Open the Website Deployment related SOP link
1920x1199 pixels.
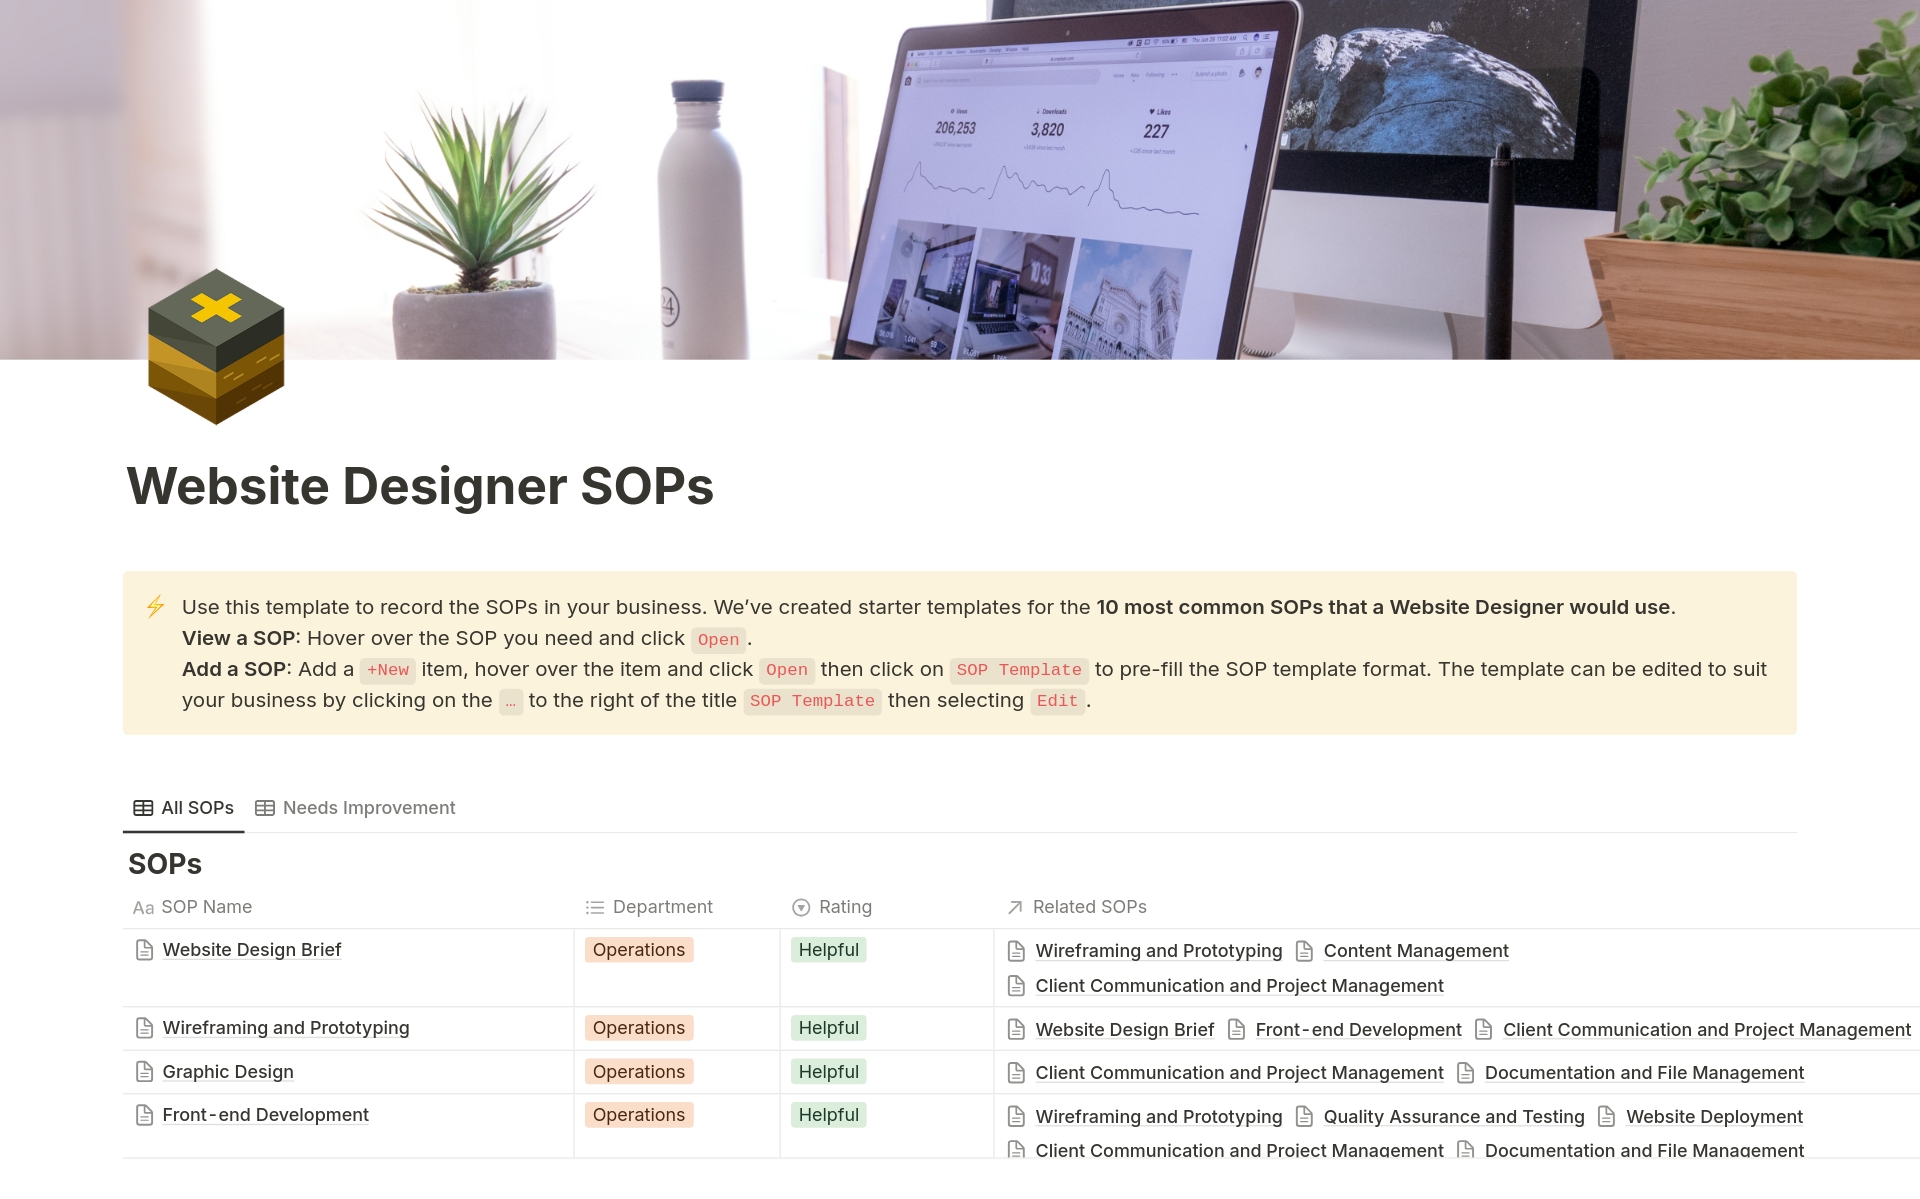[1713, 1117]
